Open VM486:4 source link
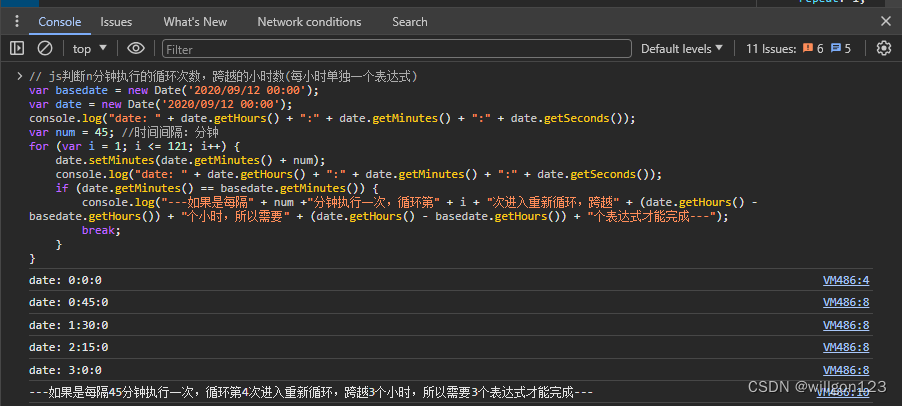 (846, 281)
